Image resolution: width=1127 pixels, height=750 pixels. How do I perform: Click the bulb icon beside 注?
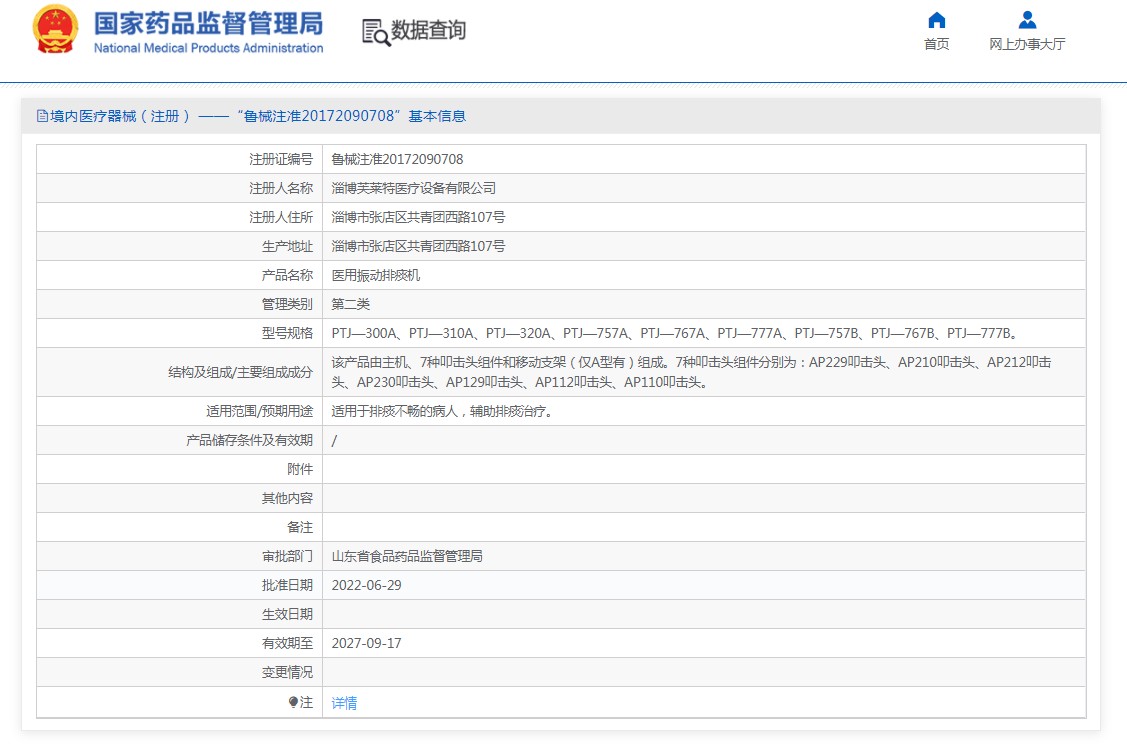click(x=293, y=703)
